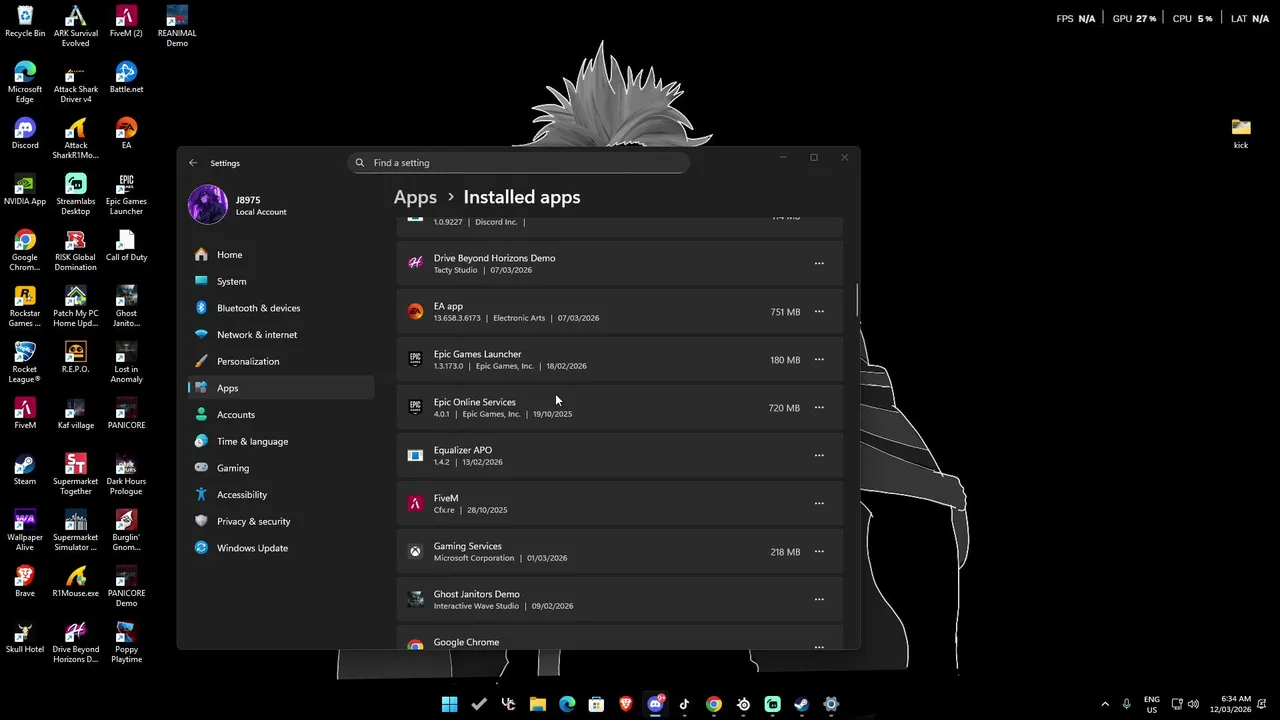Select the Battle.net desktop shortcut
The image size is (1280, 720).
click(126, 78)
